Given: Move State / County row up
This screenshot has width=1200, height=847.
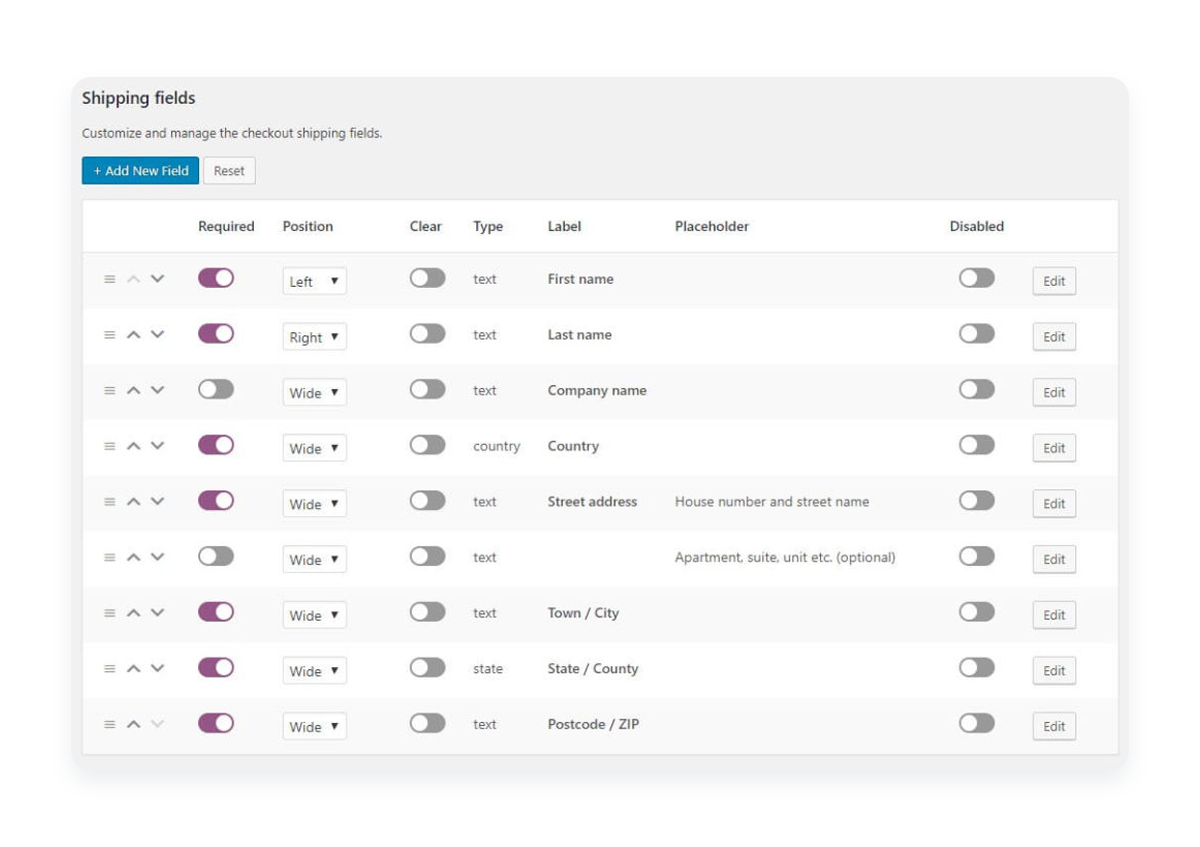Looking at the screenshot, I should coord(134,669).
